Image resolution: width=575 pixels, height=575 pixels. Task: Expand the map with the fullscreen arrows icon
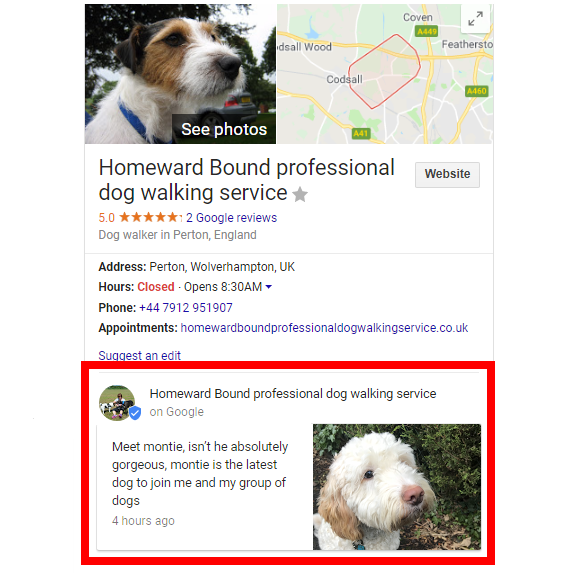476,19
